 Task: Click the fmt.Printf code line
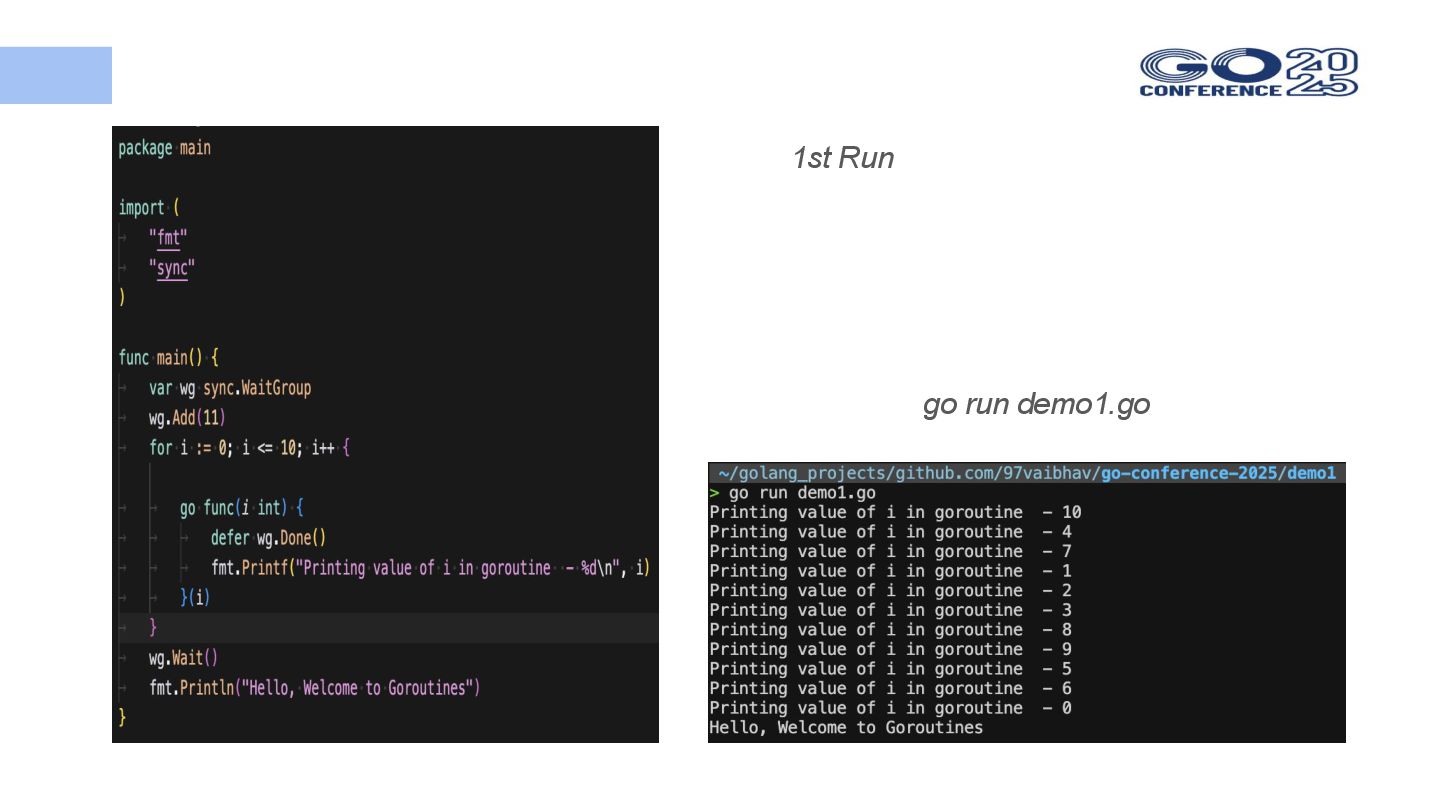tap(431, 568)
